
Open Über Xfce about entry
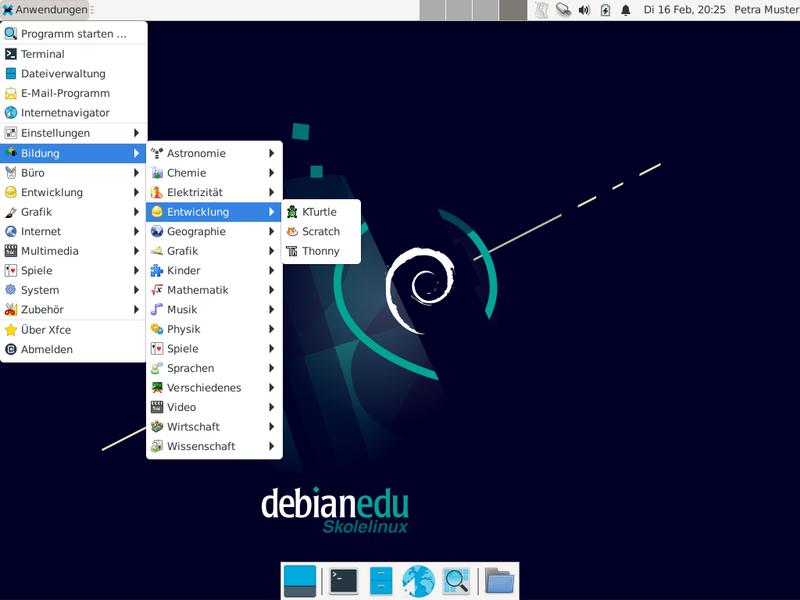[73, 330]
